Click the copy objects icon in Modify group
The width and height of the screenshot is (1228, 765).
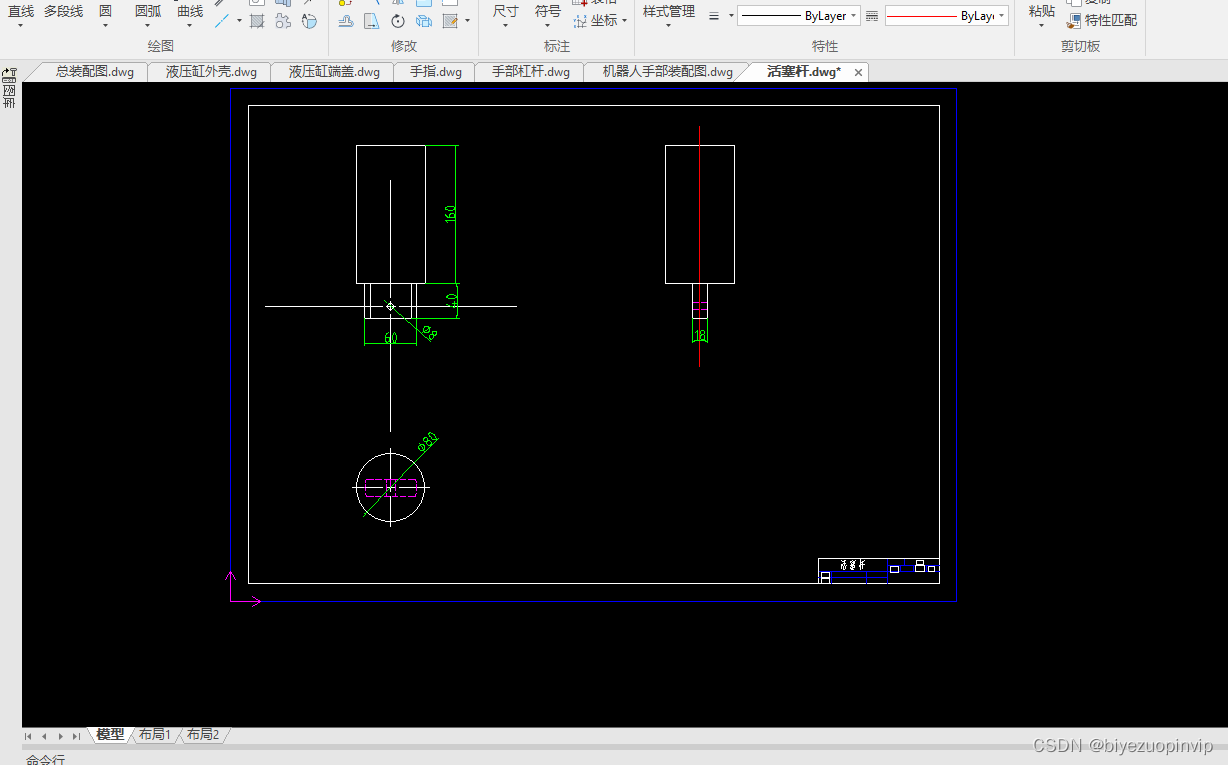click(424, 21)
